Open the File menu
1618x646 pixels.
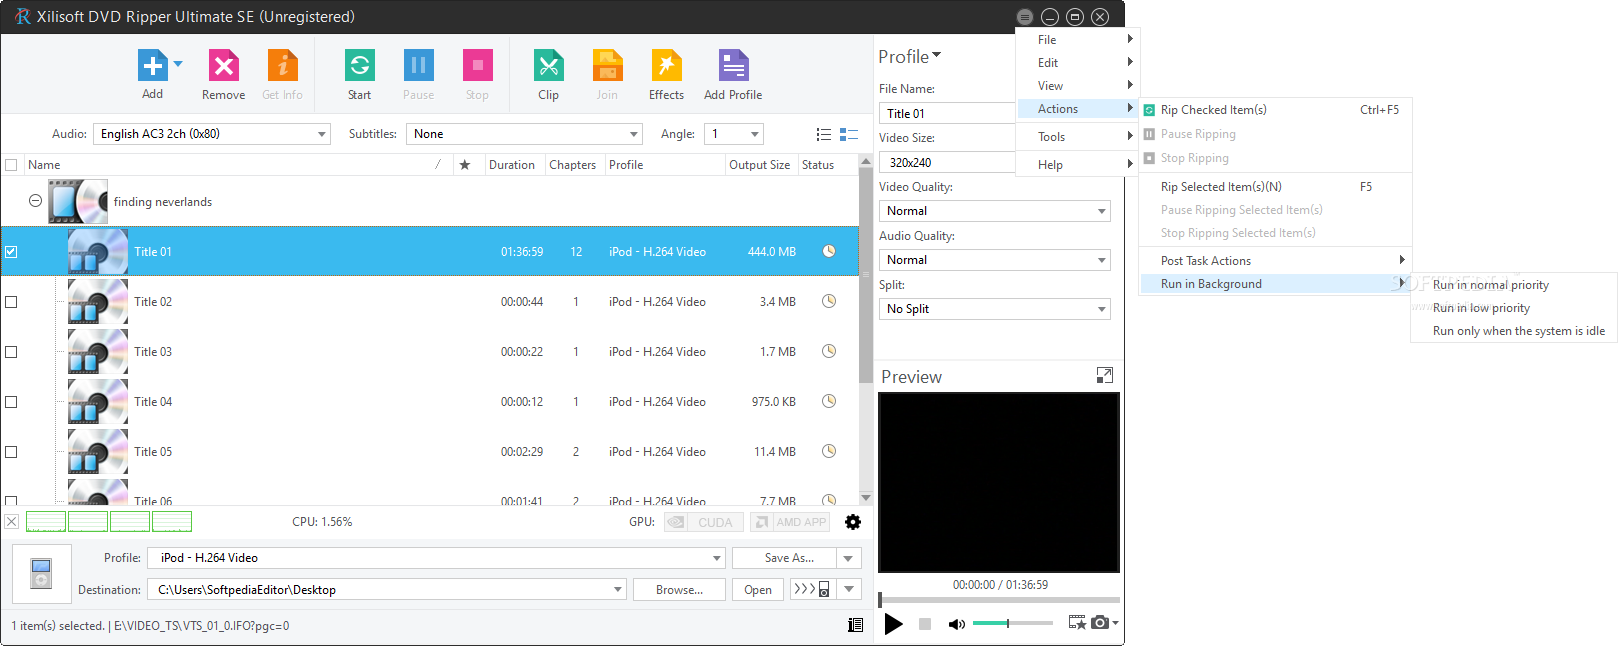(x=1077, y=40)
